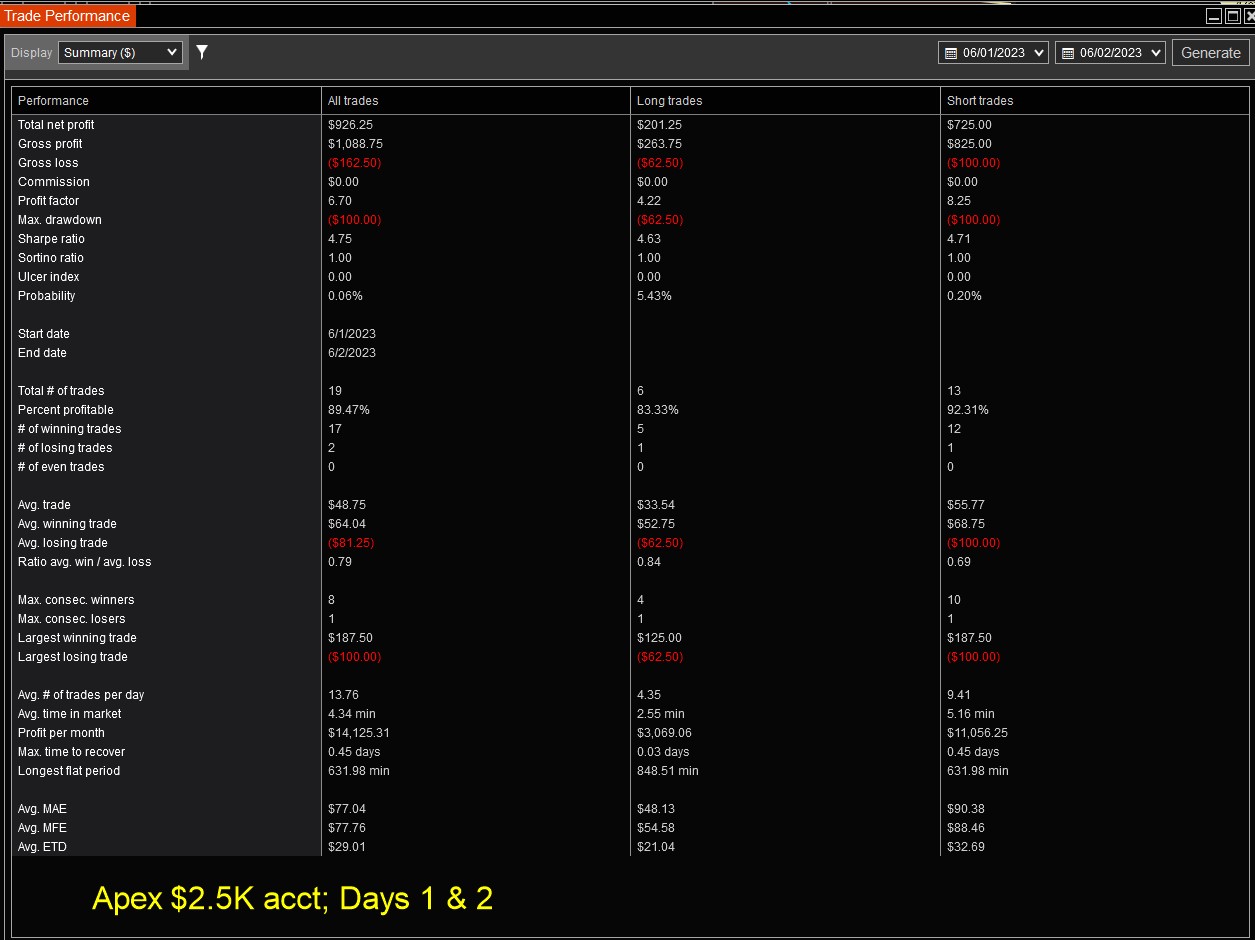Select the Start date value 6/1/2023
The image size is (1255, 940).
[x=352, y=334]
